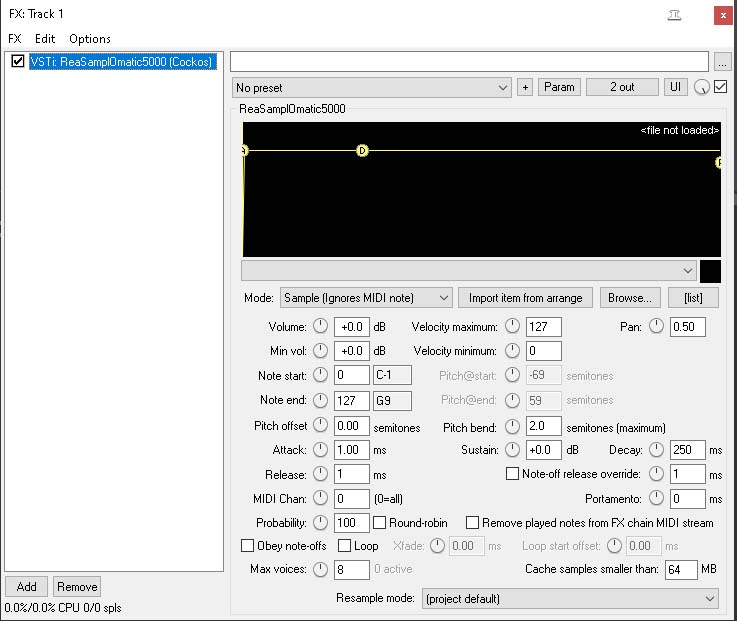The width and height of the screenshot is (737, 621).
Task: Click the black color swatch beside sample dropdown
Action: tap(710, 271)
